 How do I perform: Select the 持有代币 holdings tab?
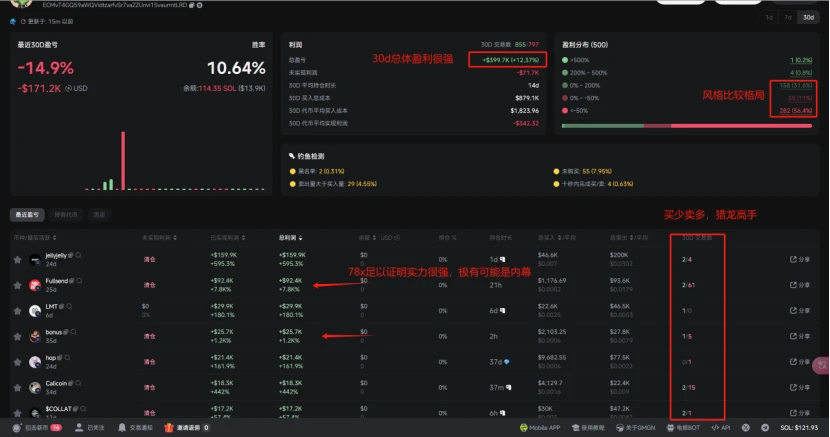(64, 214)
